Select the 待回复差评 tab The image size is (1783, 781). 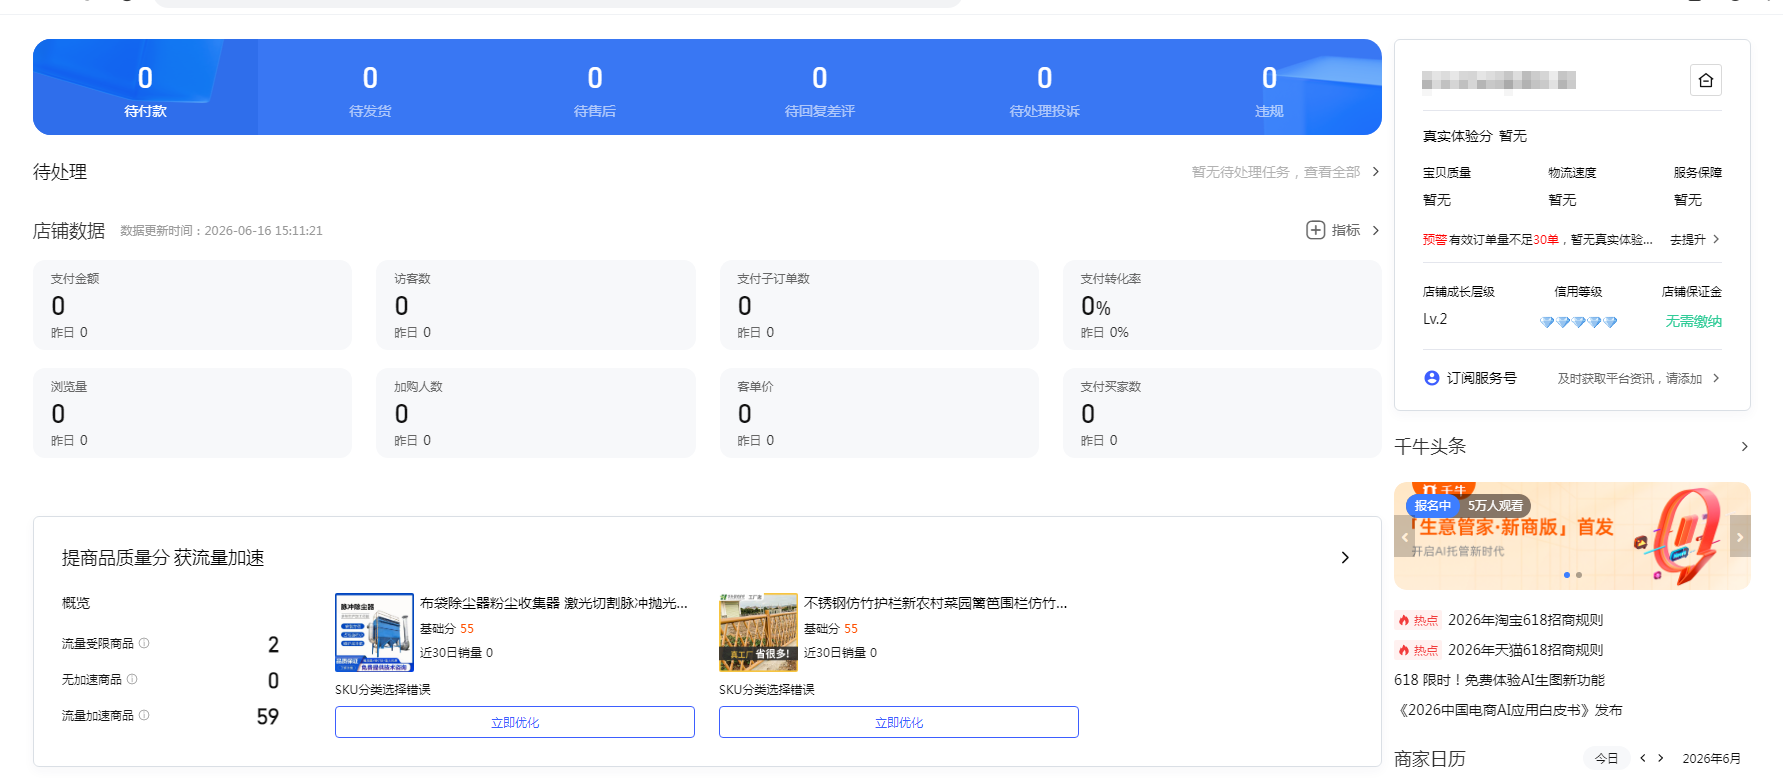(x=820, y=87)
